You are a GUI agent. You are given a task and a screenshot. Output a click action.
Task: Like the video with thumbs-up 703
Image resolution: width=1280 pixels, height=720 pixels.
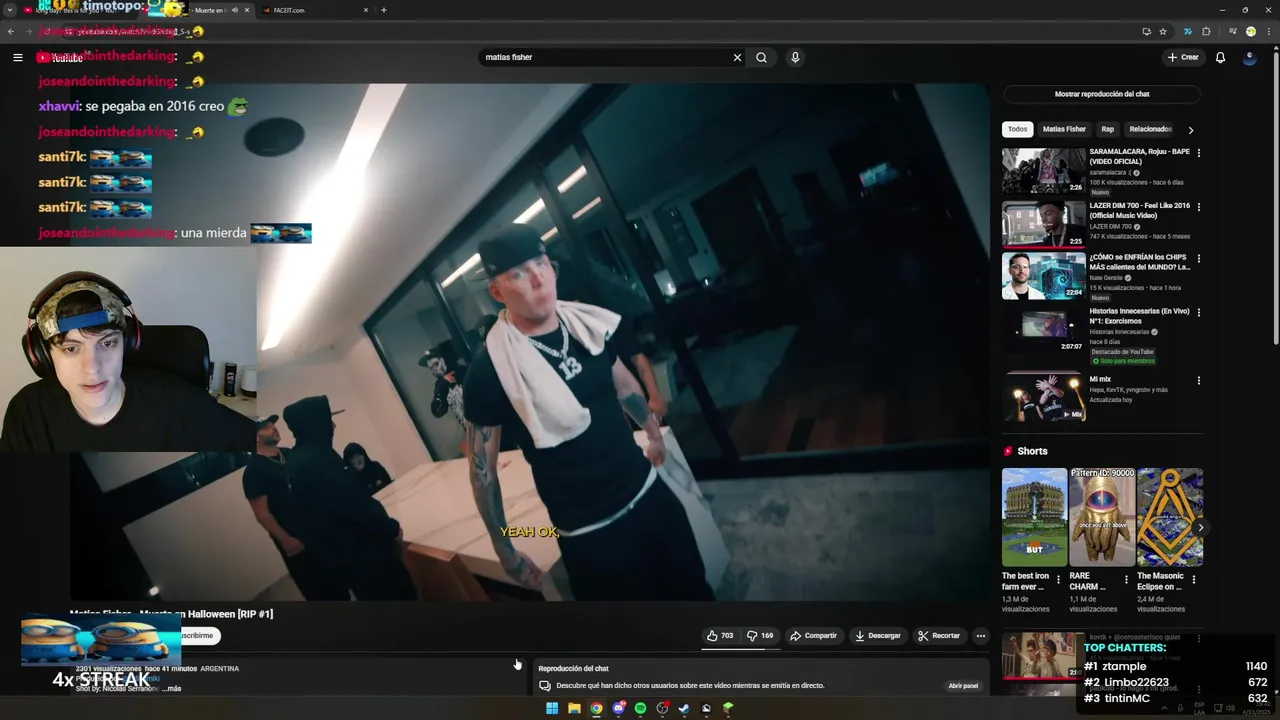coord(720,636)
